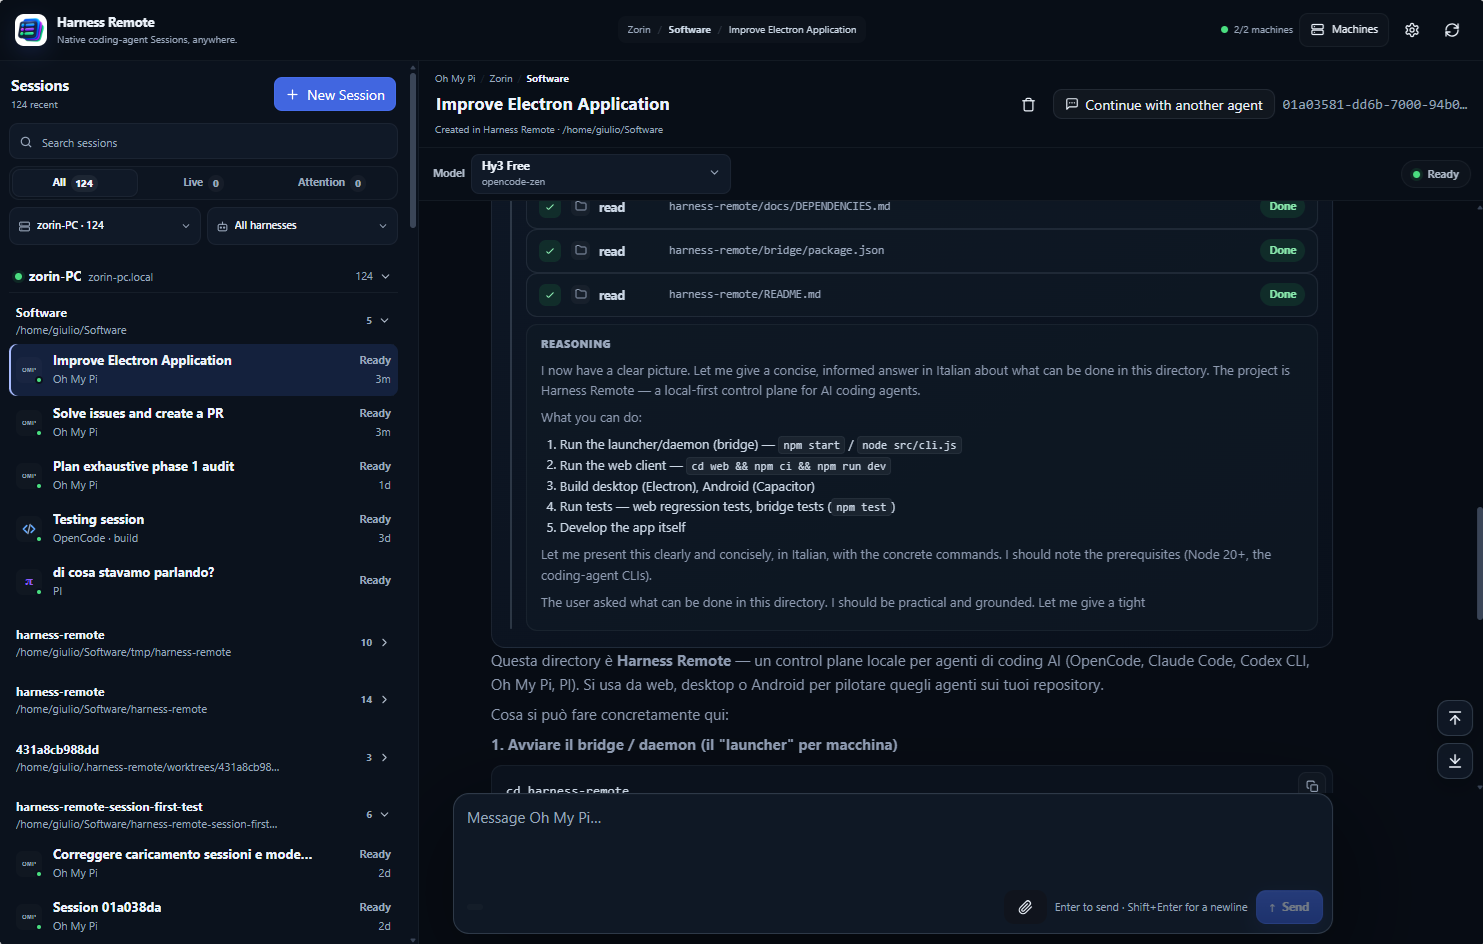This screenshot has height=944, width=1483.
Task: Click the Ready status pill
Action: click(1435, 174)
